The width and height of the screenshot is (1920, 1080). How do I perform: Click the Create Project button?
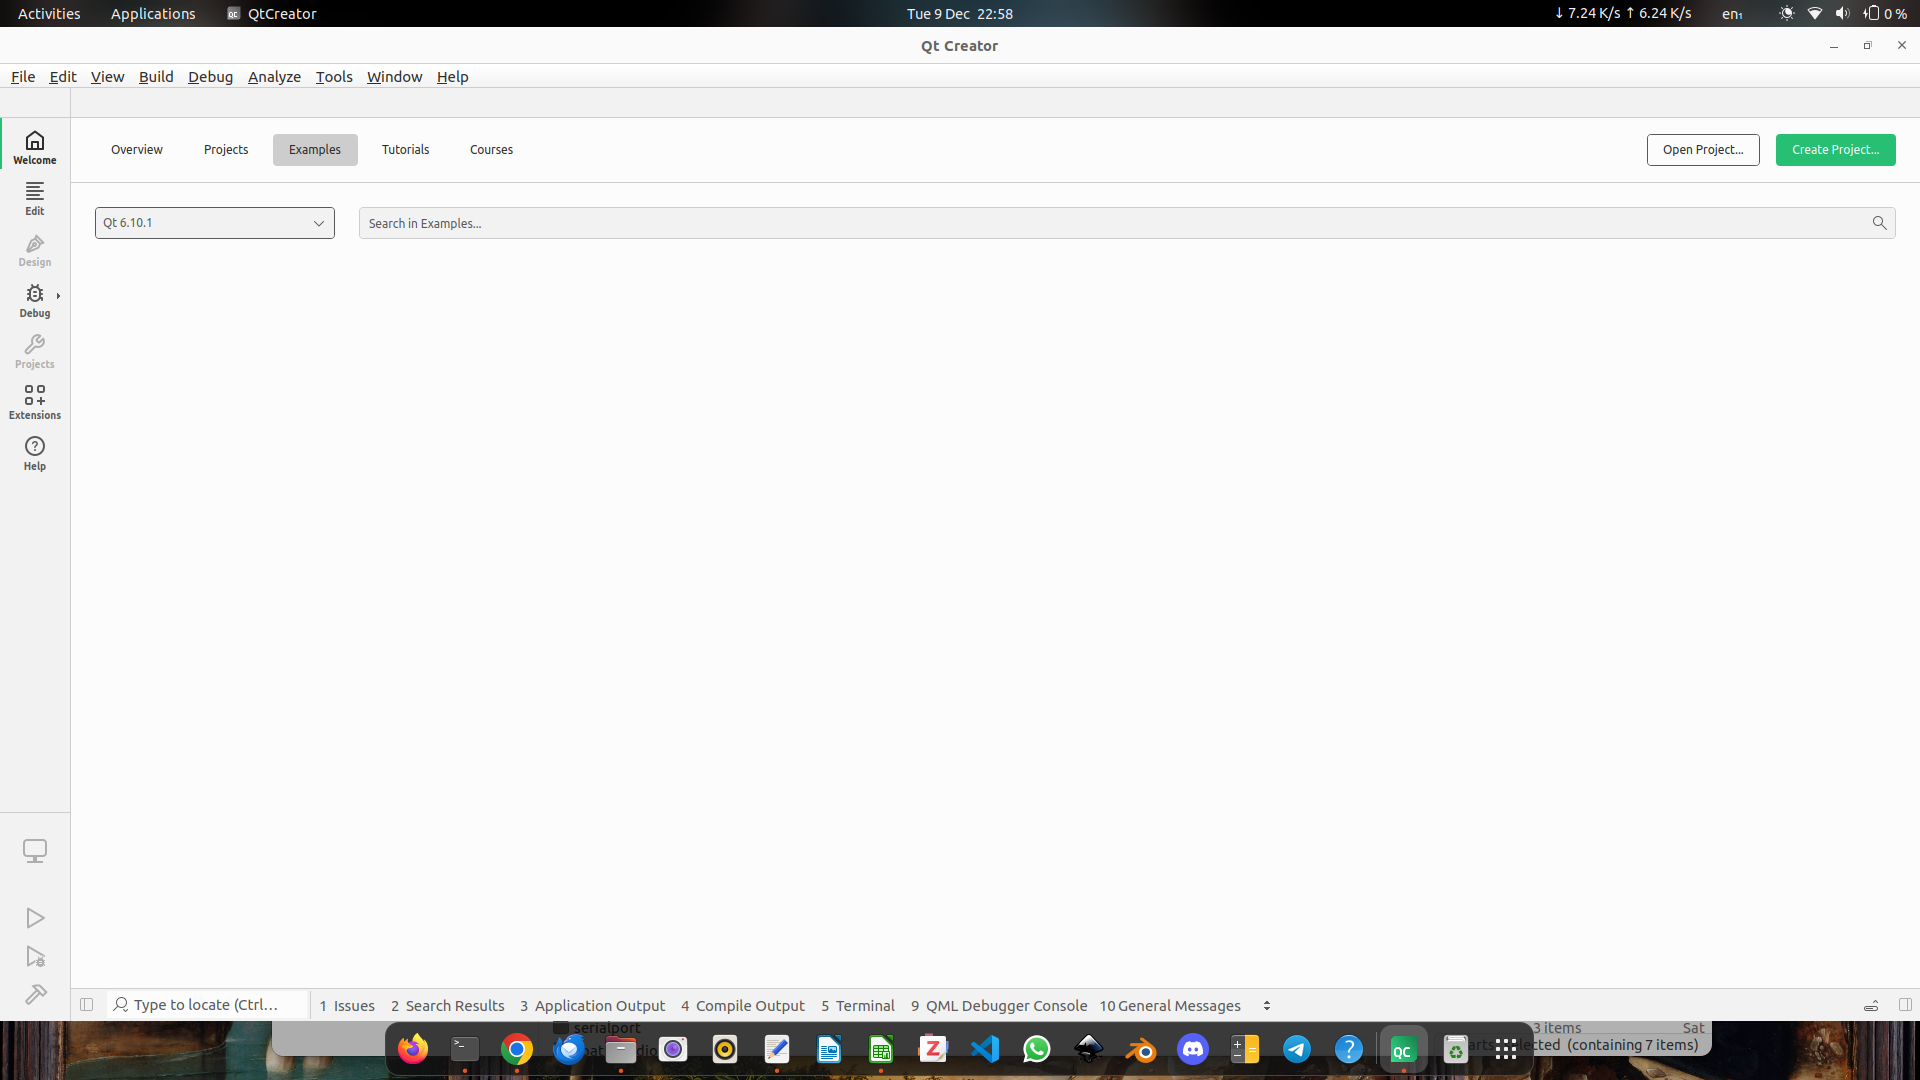[1835, 150]
